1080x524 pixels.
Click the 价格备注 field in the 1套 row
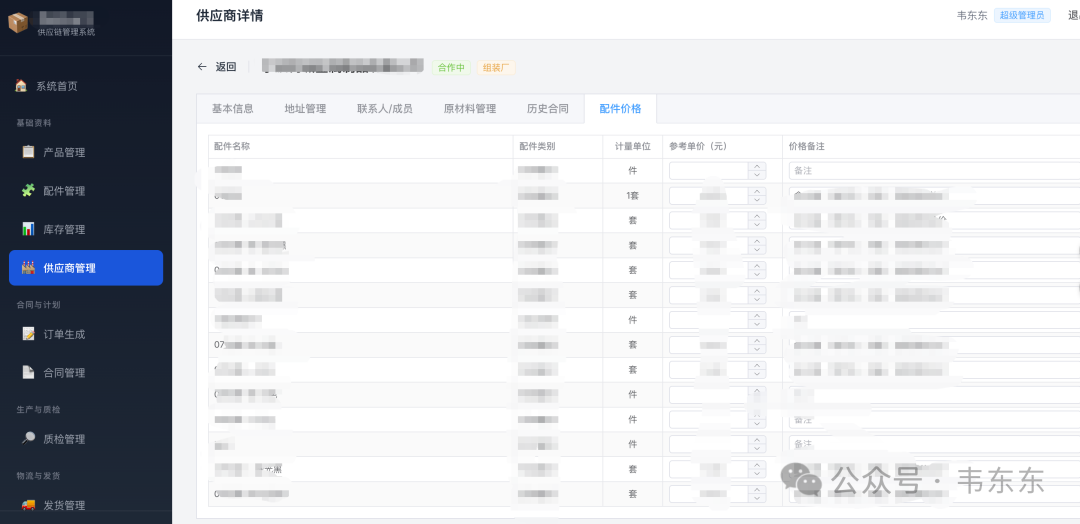point(934,196)
